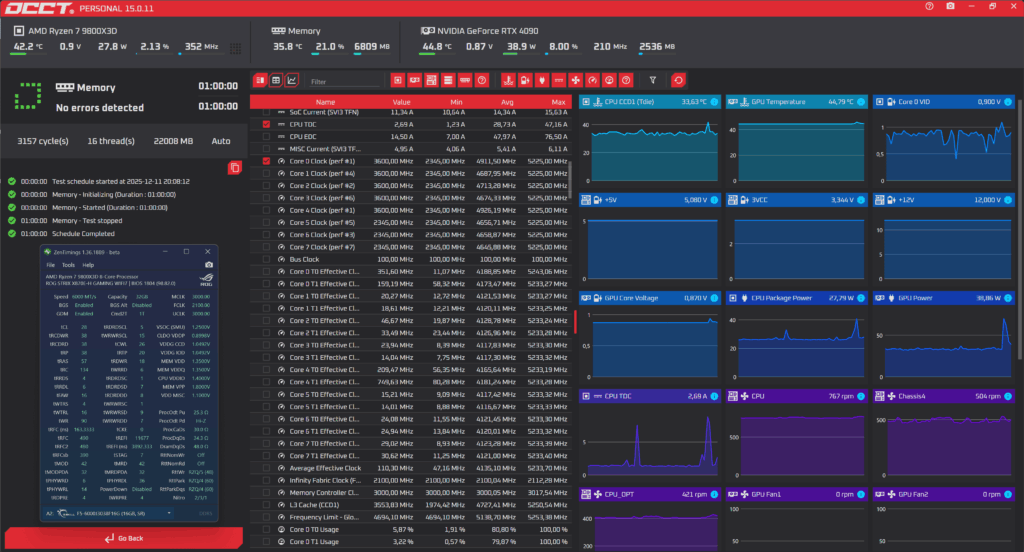Check the Infinity Fabric Clock checkbox

point(266,480)
